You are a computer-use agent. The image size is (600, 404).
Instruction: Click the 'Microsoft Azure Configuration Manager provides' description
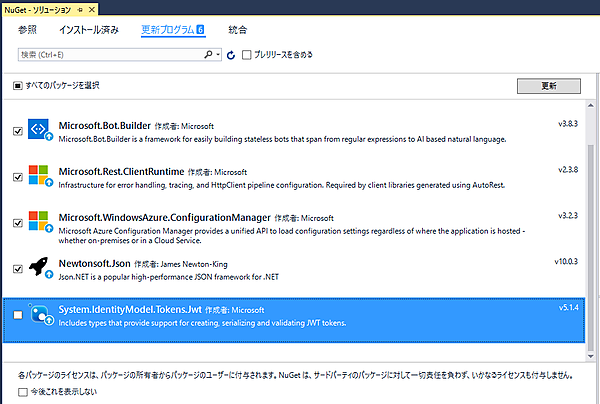coord(292,236)
